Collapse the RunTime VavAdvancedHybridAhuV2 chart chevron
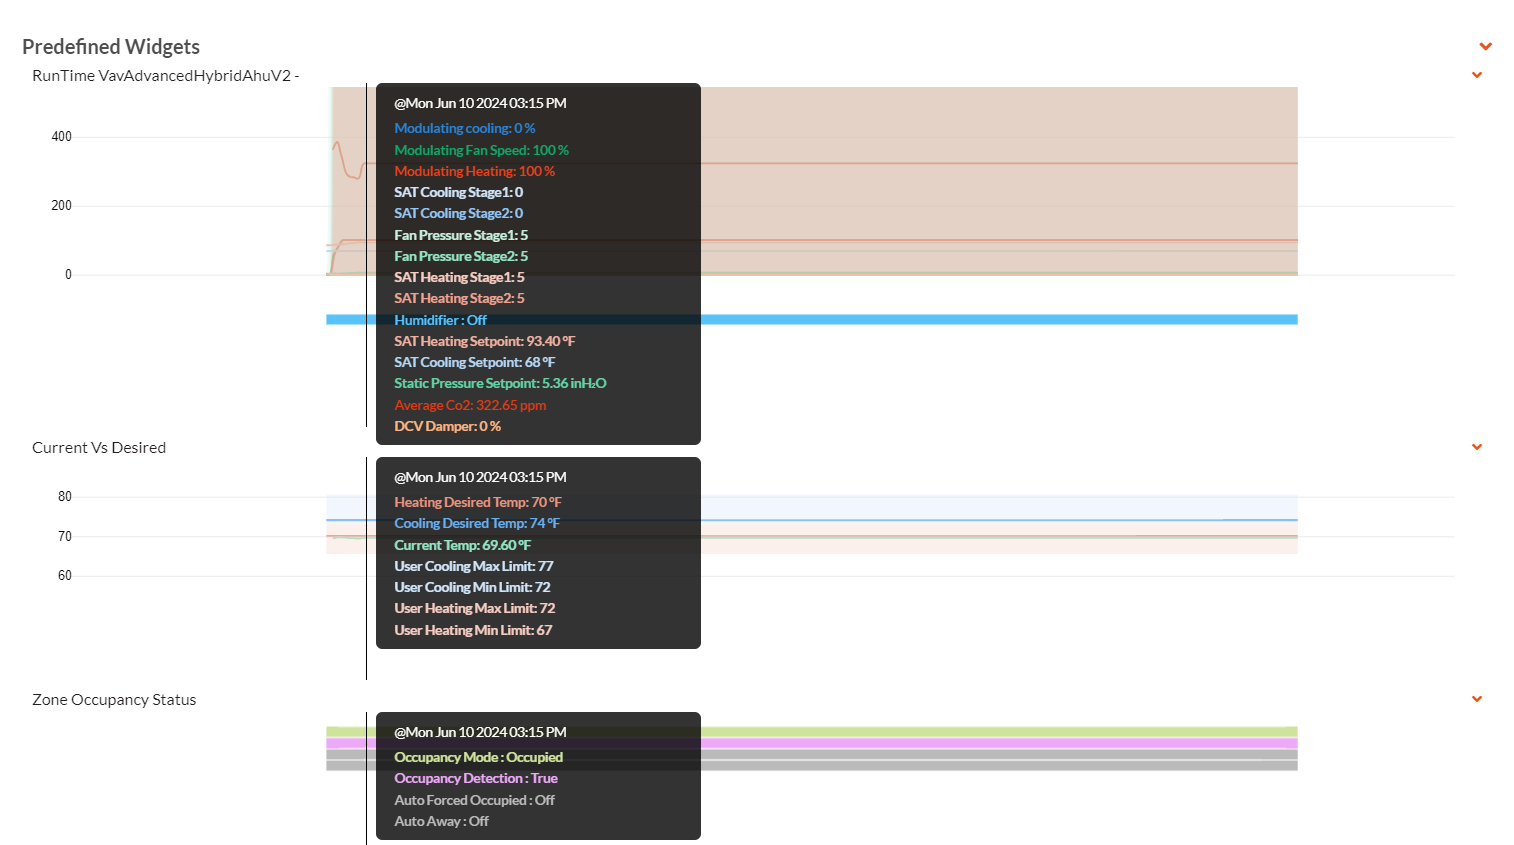1514x845 pixels. [1477, 75]
